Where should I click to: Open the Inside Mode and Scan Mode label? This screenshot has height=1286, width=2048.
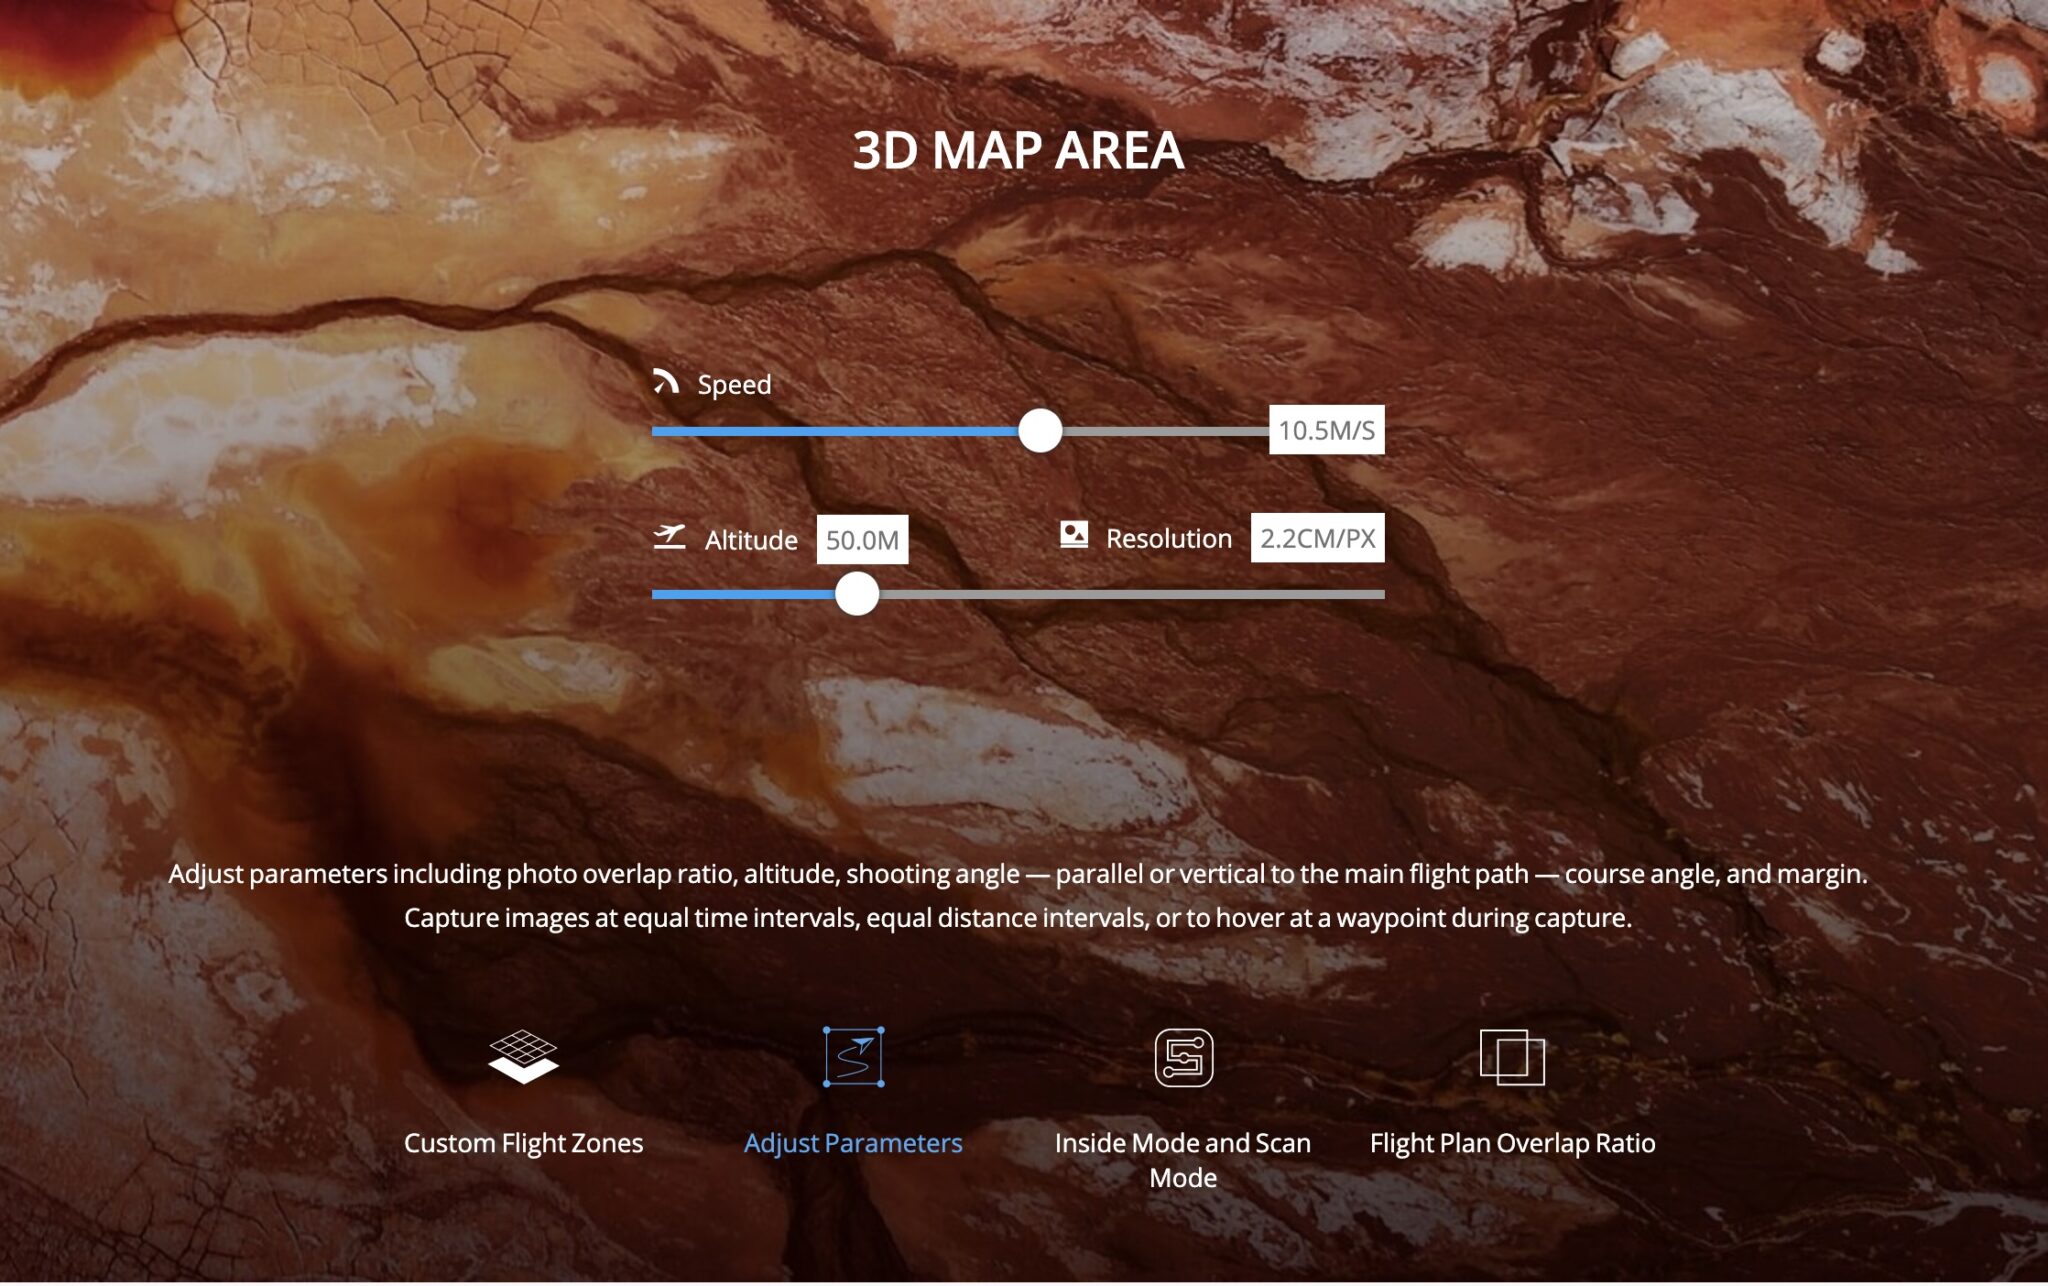click(1183, 1160)
